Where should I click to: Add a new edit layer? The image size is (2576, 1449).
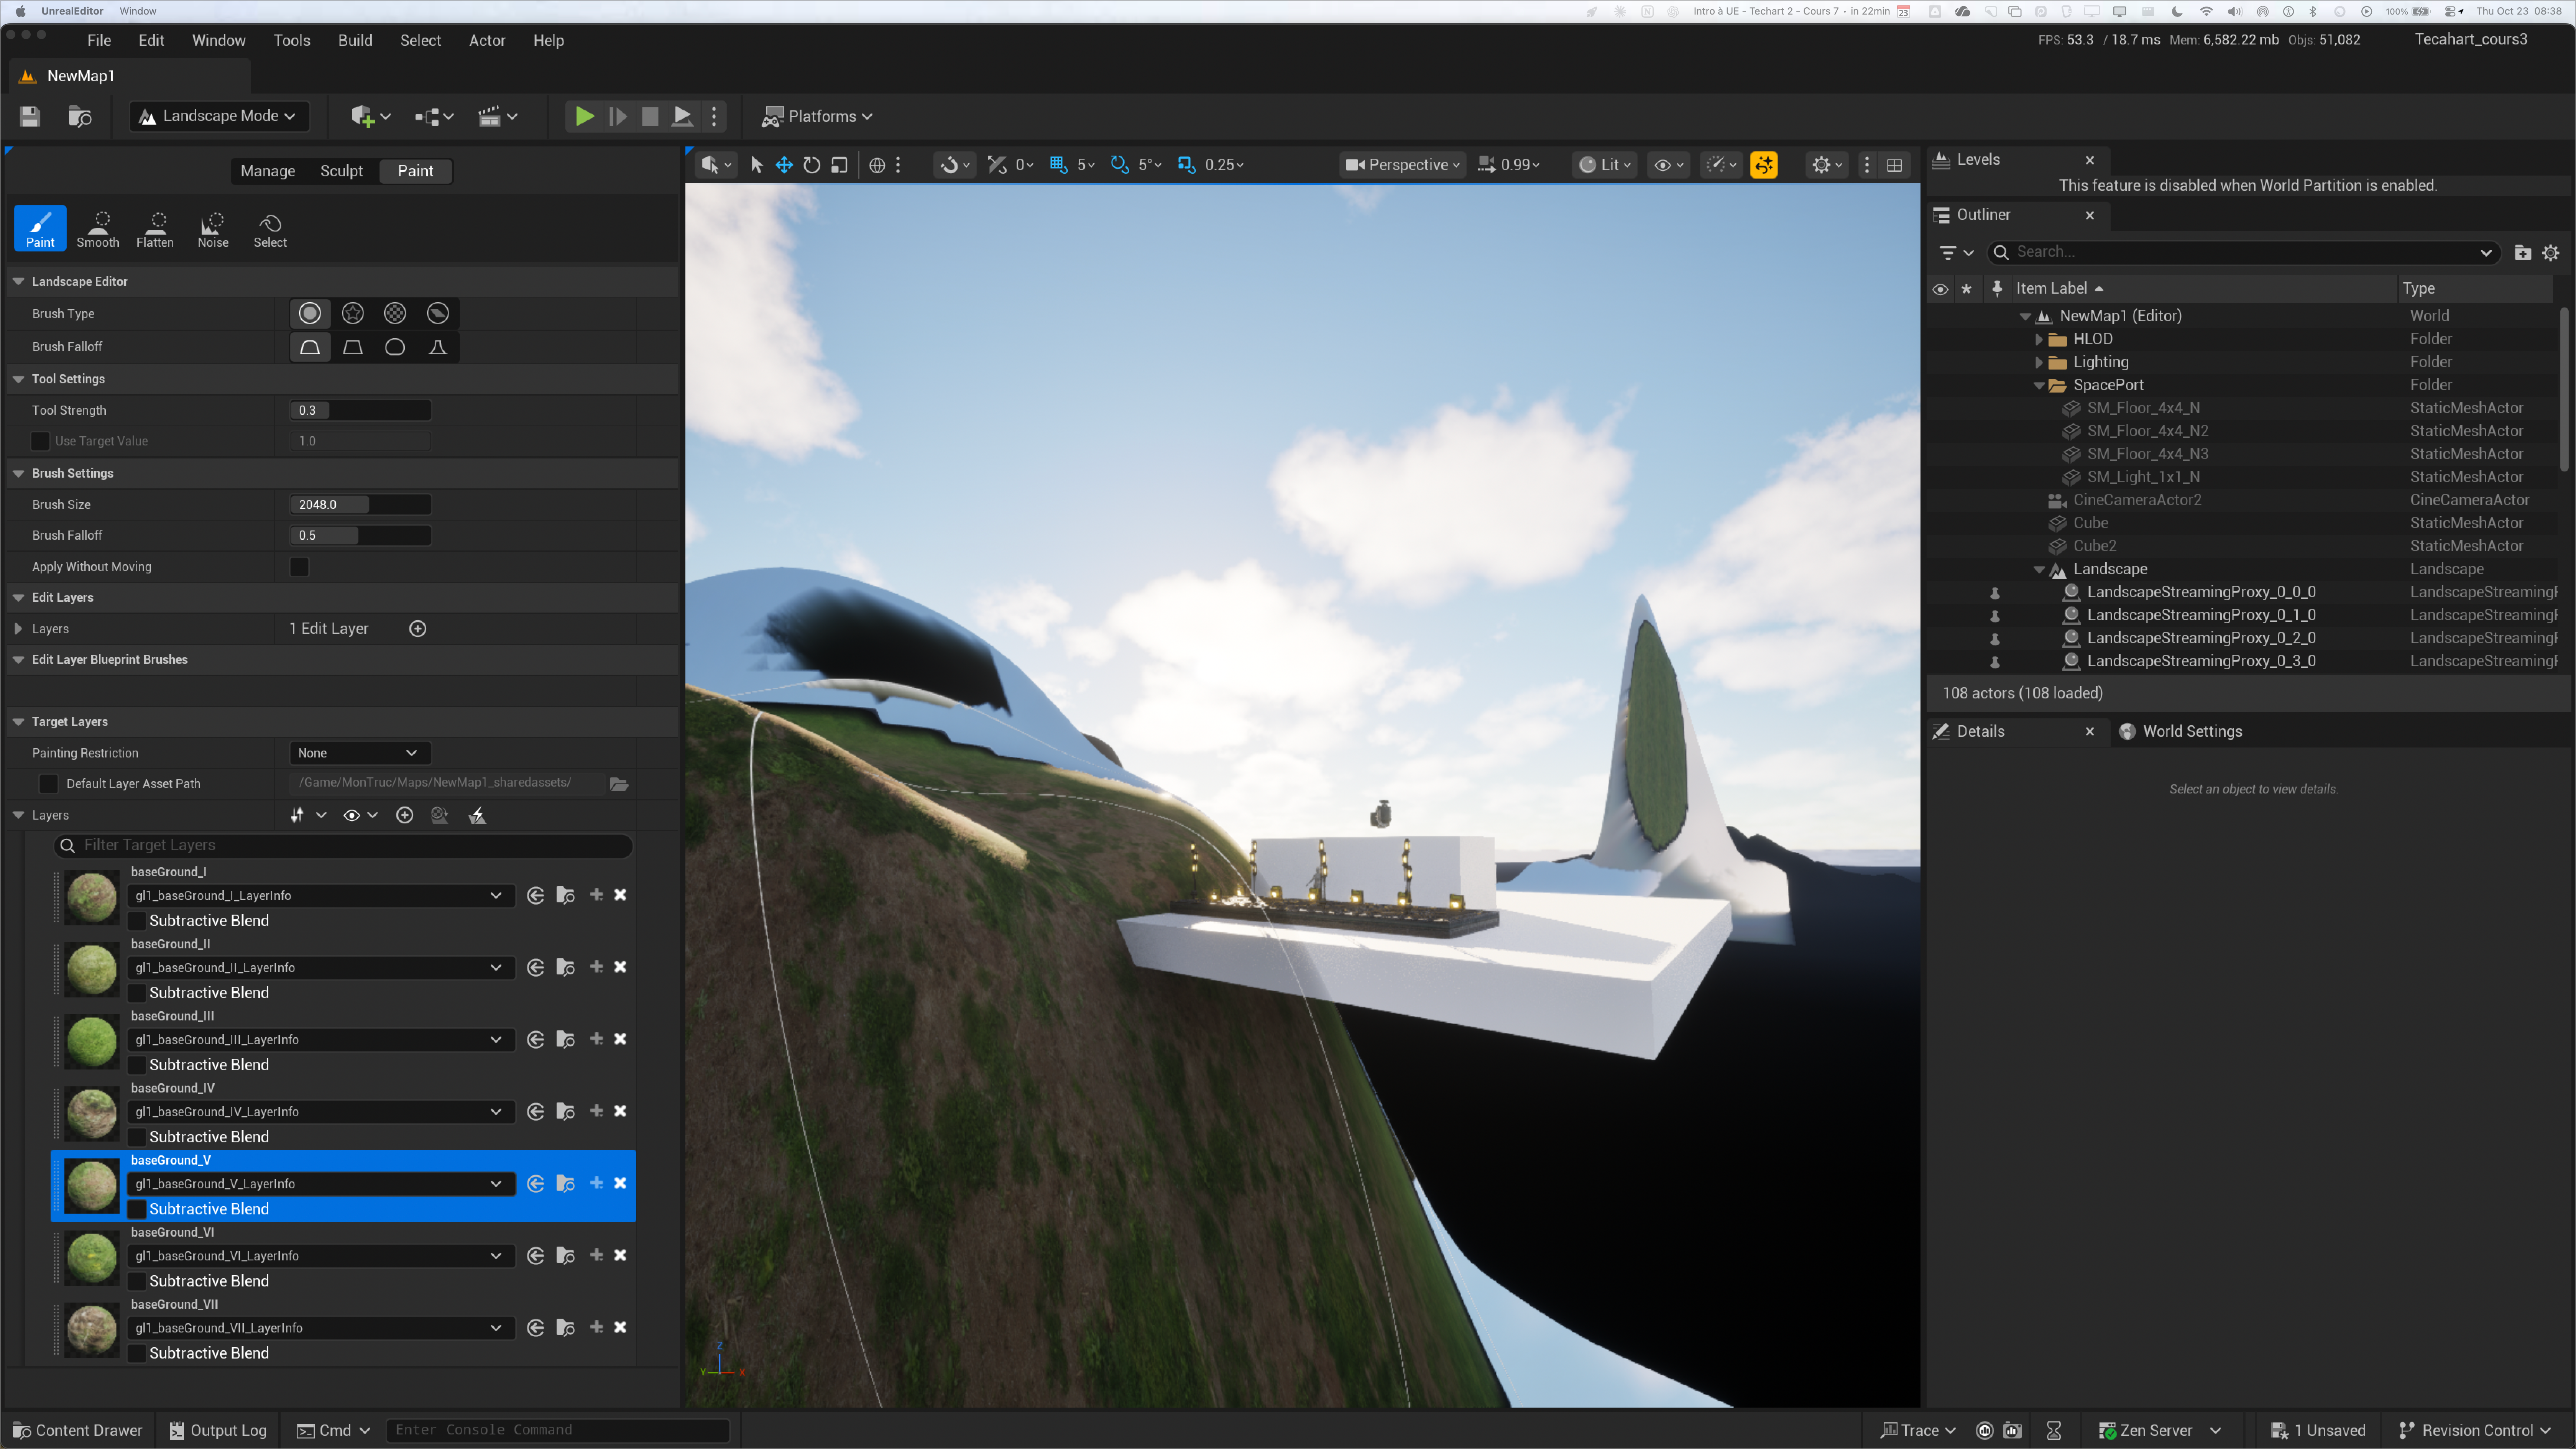pyautogui.click(x=418, y=629)
